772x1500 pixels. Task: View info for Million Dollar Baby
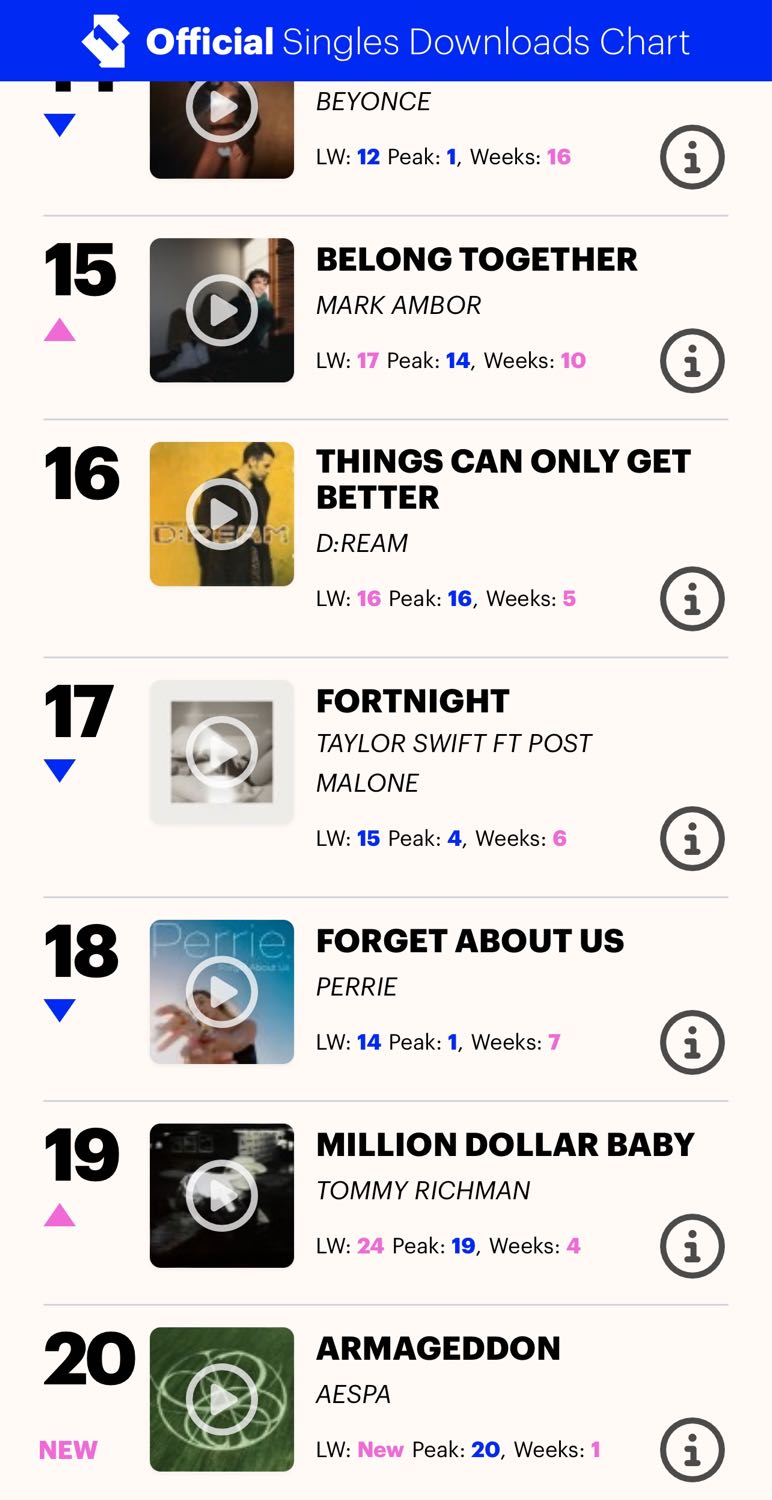692,1246
